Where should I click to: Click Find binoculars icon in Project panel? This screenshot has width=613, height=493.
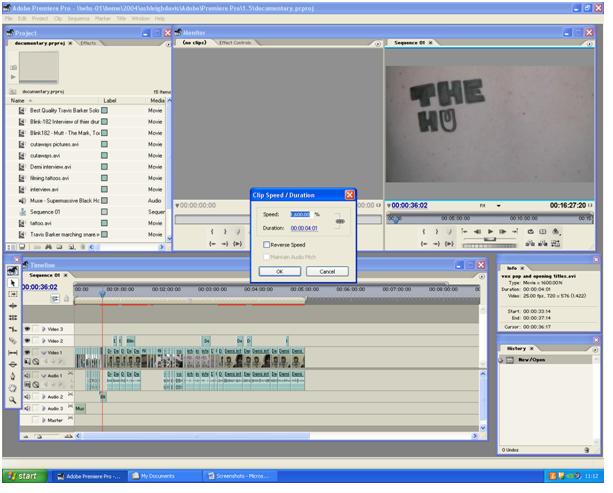(48, 247)
